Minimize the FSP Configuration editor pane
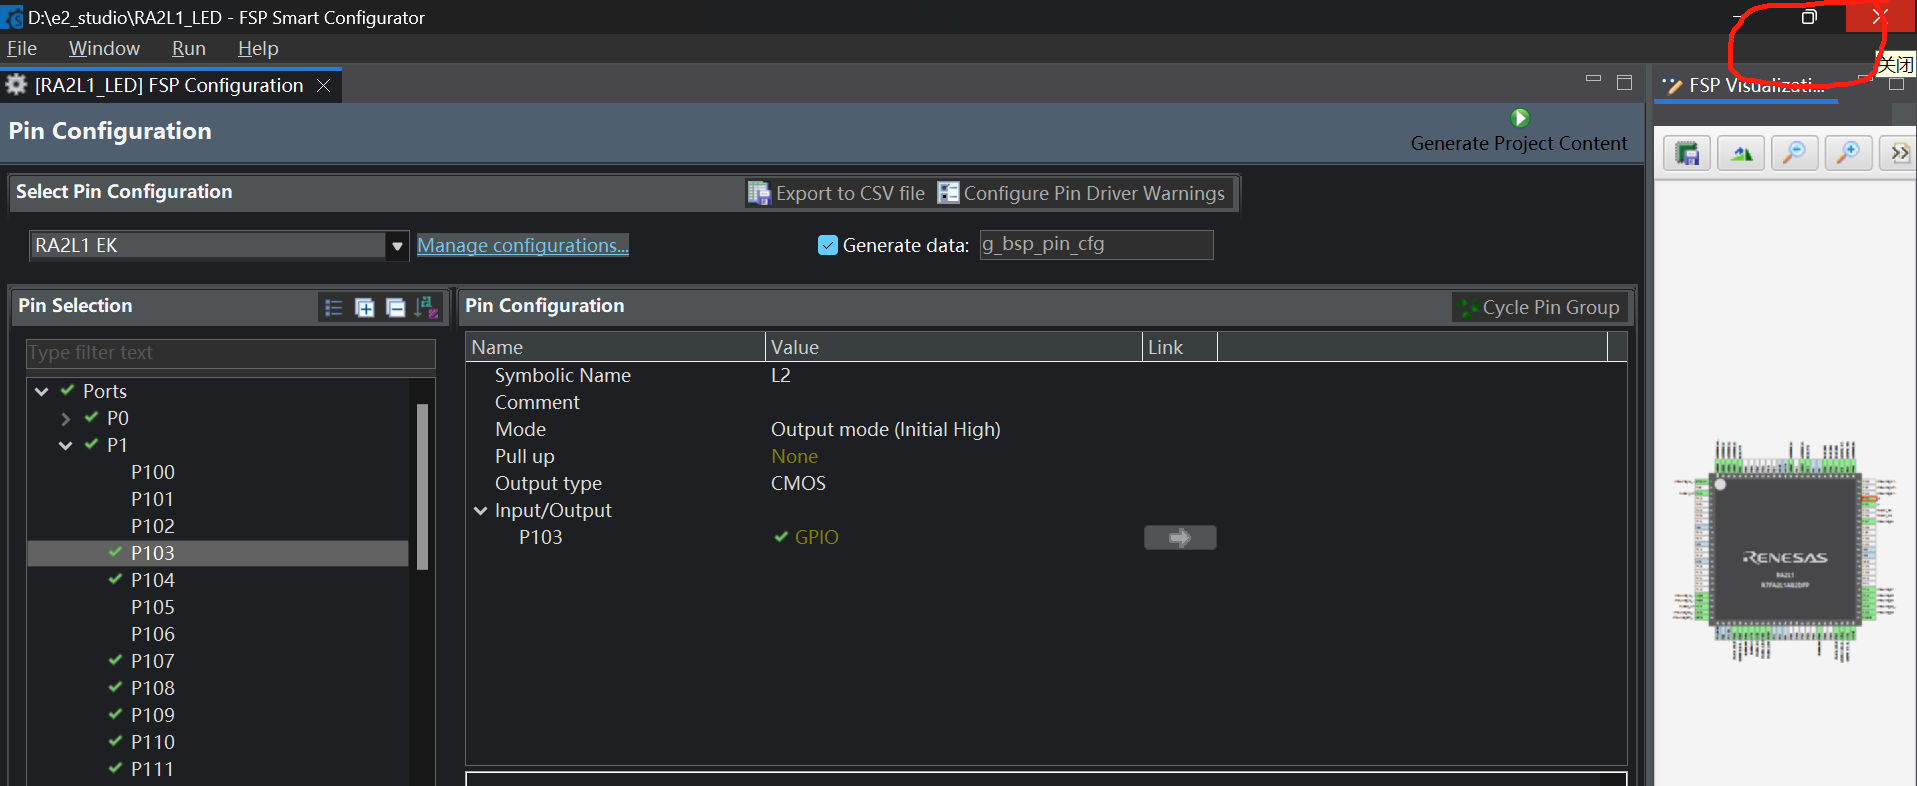Image resolution: width=1917 pixels, height=786 pixels. [1593, 79]
